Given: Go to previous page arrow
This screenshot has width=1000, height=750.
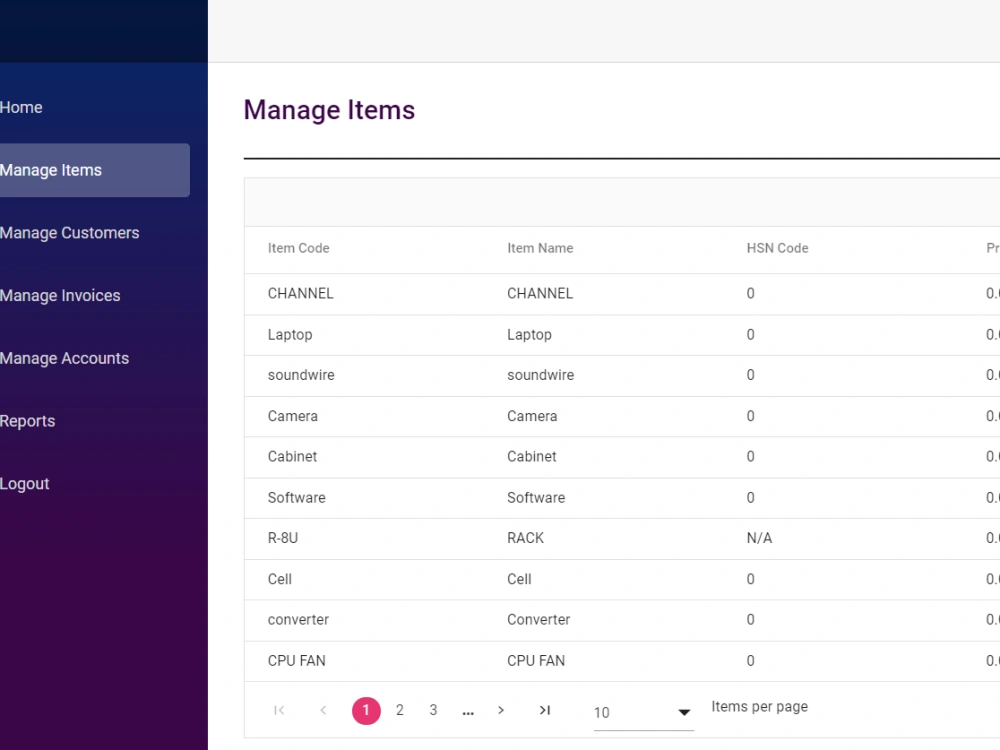Looking at the screenshot, I should pos(323,710).
